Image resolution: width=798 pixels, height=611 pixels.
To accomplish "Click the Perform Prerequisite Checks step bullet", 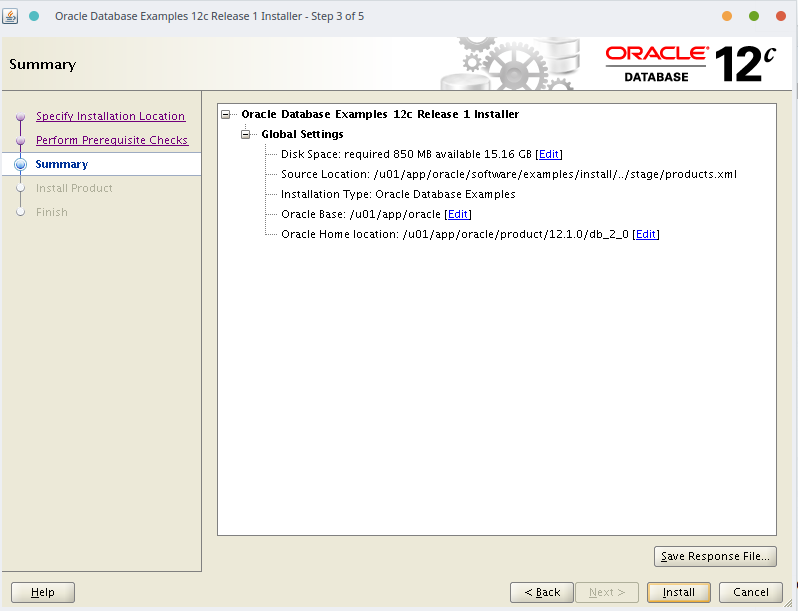I will 20,140.
